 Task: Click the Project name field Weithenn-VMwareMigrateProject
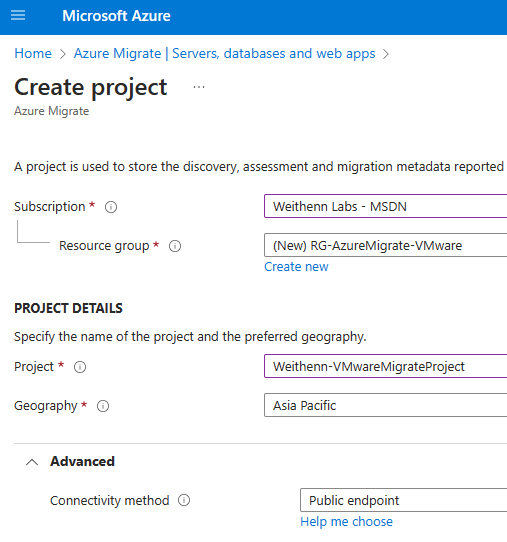point(385,366)
